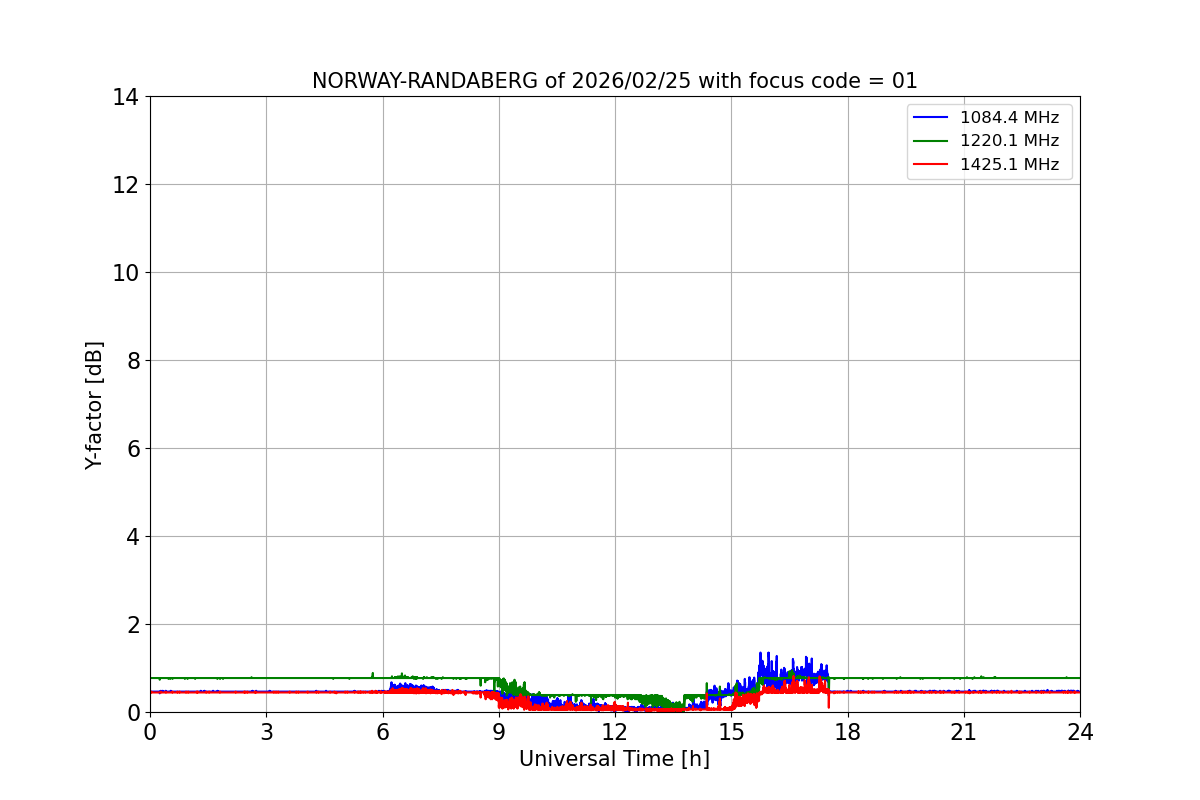1200x800 pixels.
Task: Click the x-axis tick label 9
Action: point(499,732)
